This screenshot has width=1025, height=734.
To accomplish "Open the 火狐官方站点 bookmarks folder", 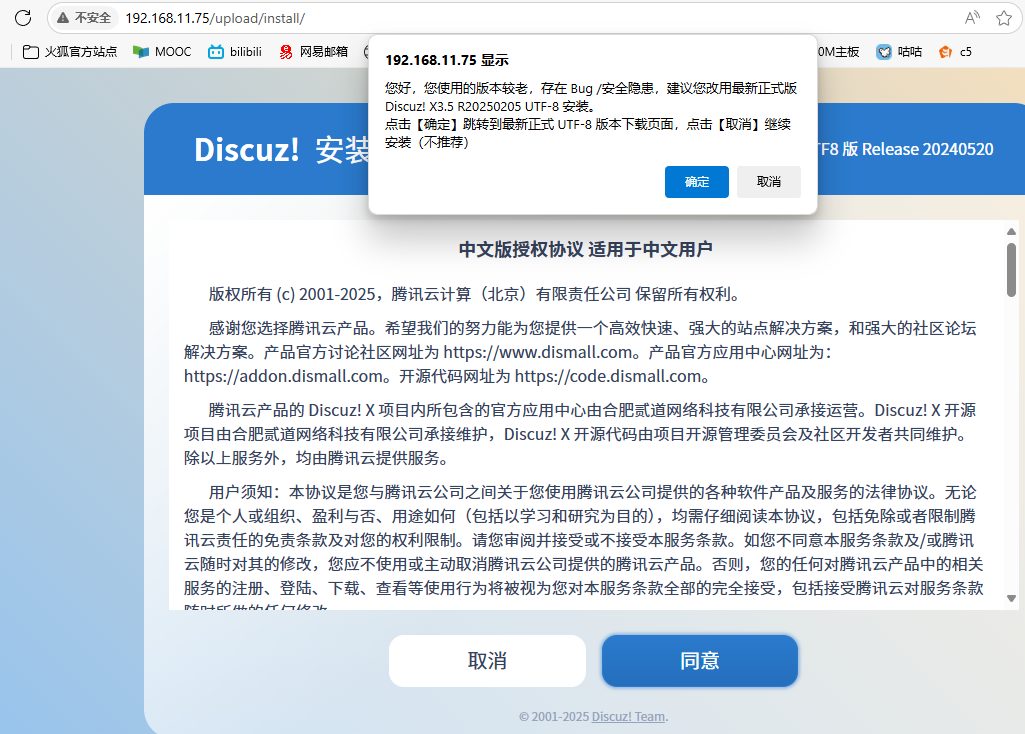I will click(x=70, y=52).
